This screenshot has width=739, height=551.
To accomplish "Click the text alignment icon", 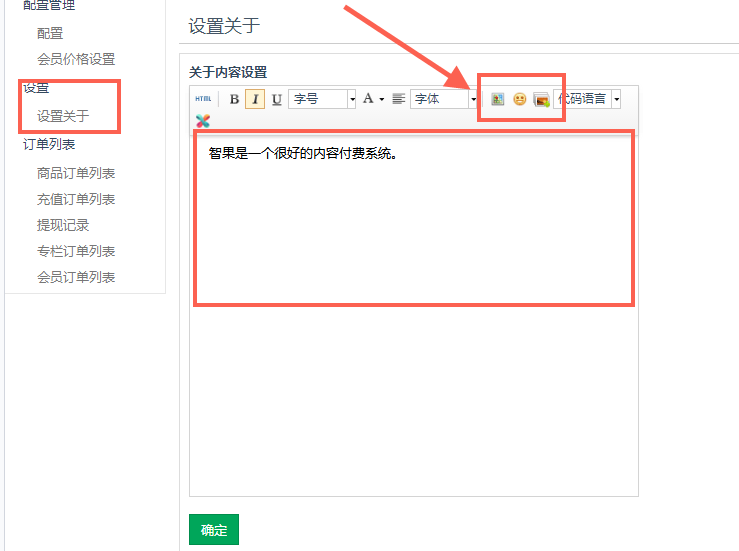I will tap(399, 99).
